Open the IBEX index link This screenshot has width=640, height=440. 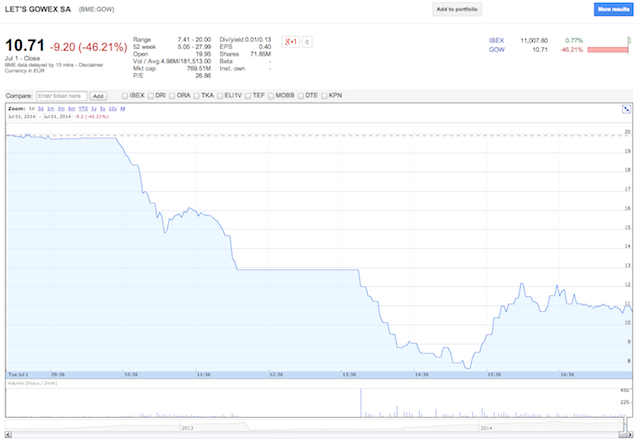[x=496, y=40]
